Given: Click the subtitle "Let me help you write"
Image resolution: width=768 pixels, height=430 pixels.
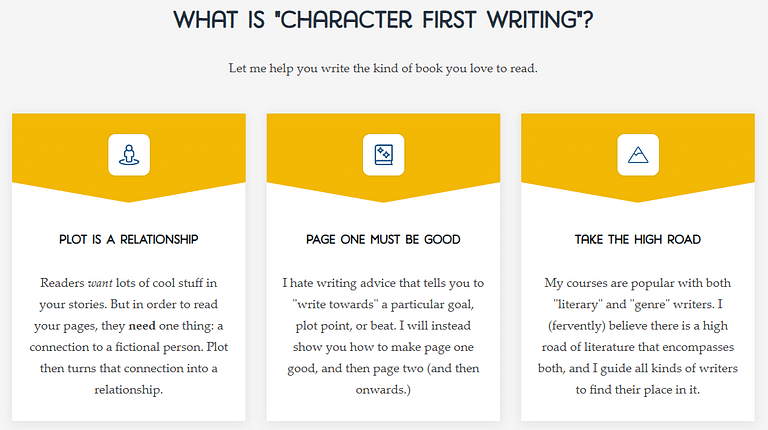Looking at the screenshot, I should coord(383,68).
